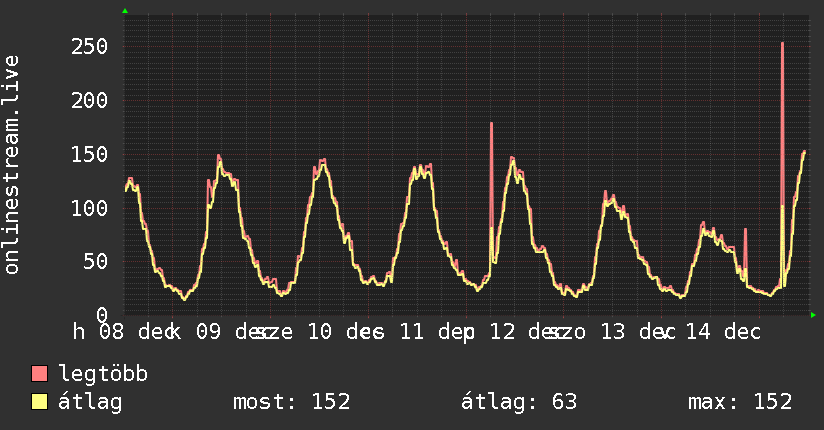The image size is (824, 430).
Task: Click the green arrow atop the y-axis
Action: 125,11
